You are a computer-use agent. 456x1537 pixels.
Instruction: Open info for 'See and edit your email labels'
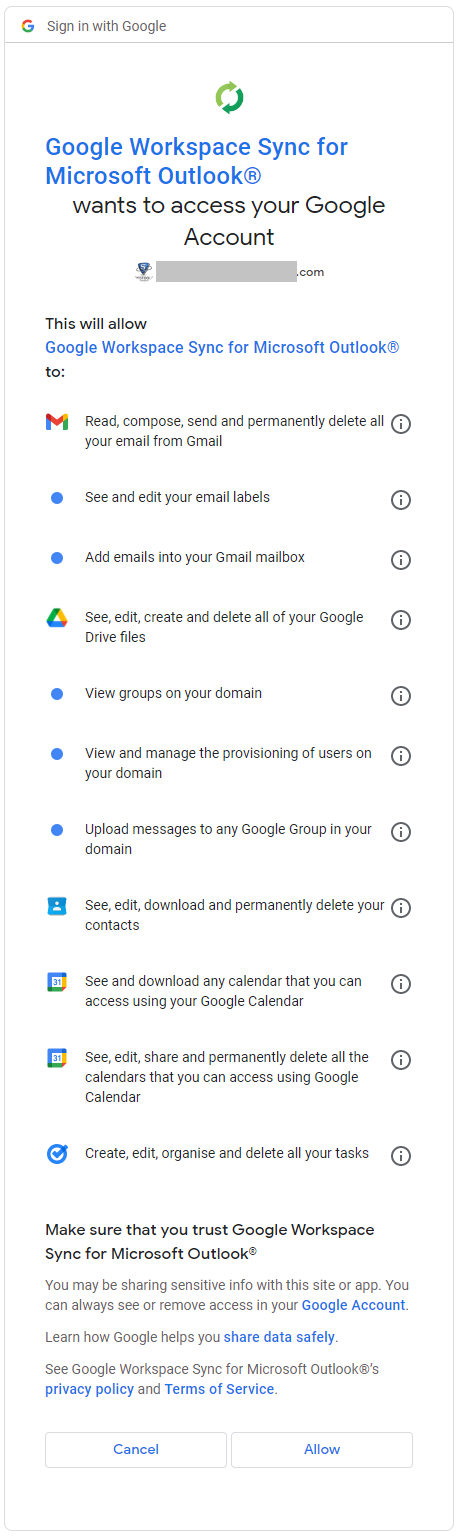[401, 500]
